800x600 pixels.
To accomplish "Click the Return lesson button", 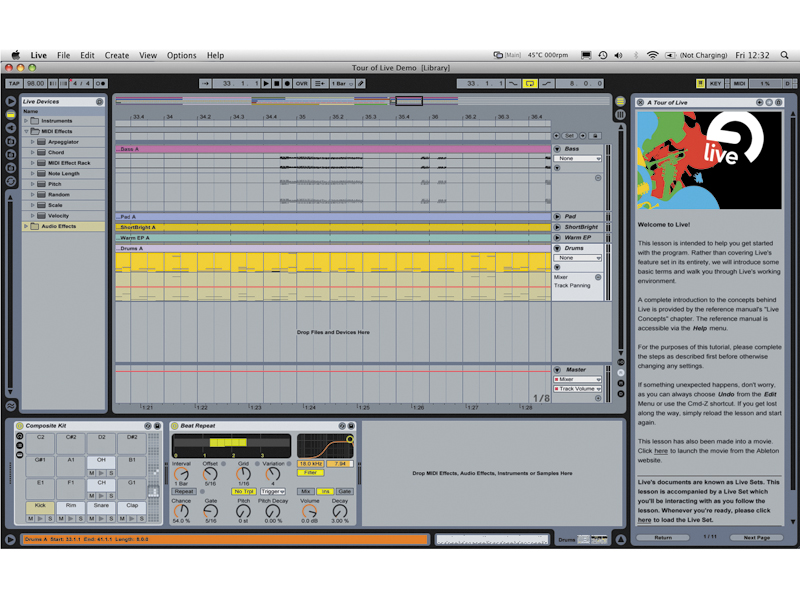I will pos(663,537).
